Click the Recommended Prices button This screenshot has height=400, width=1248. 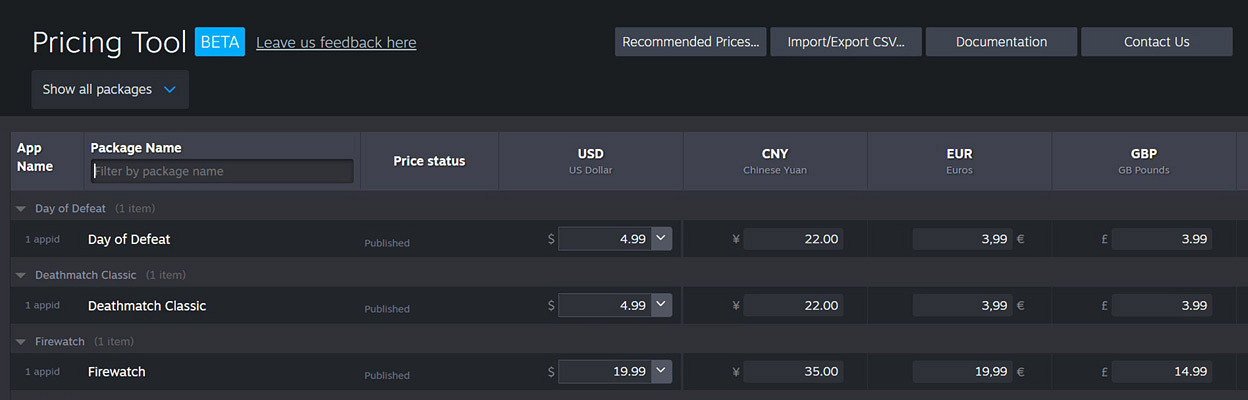690,42
